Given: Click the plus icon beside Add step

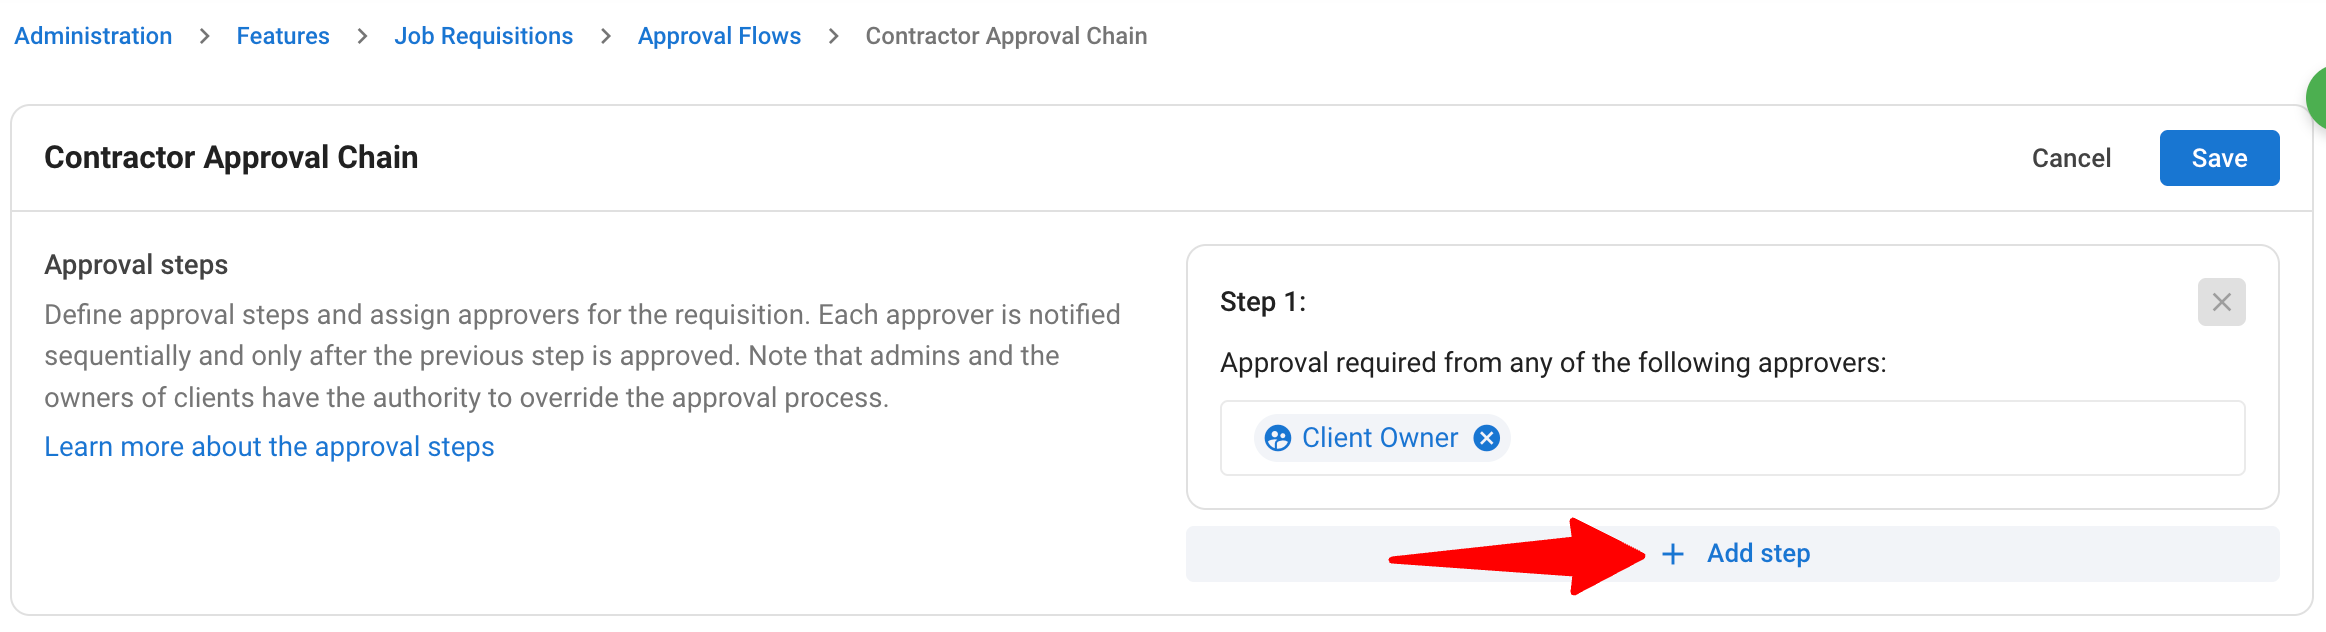Looking at the screenshot, I should click(1673, 554).
